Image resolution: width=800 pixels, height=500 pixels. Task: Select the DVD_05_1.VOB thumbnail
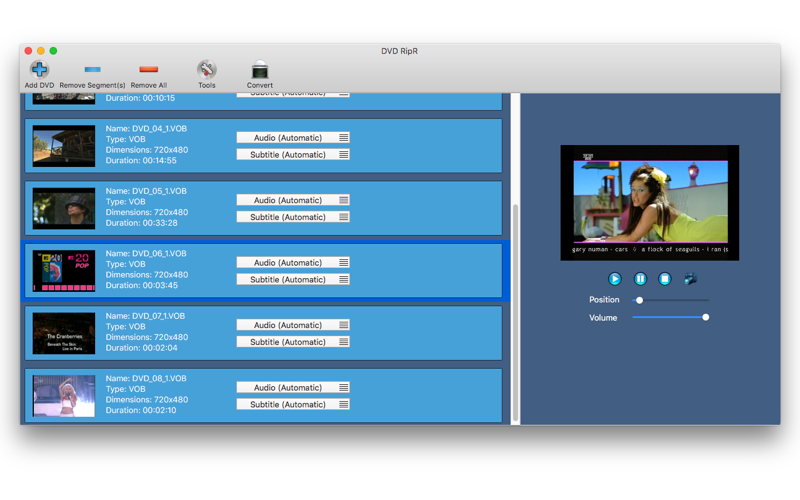pos(64,208)
